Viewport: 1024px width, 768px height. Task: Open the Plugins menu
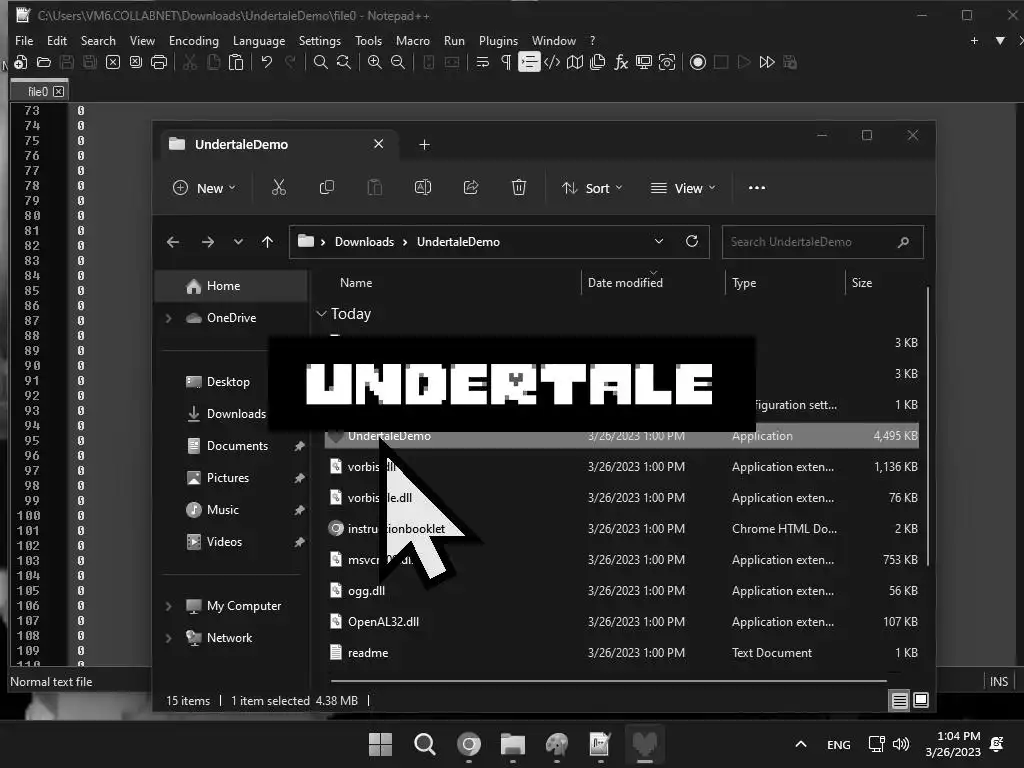(498, 40)
